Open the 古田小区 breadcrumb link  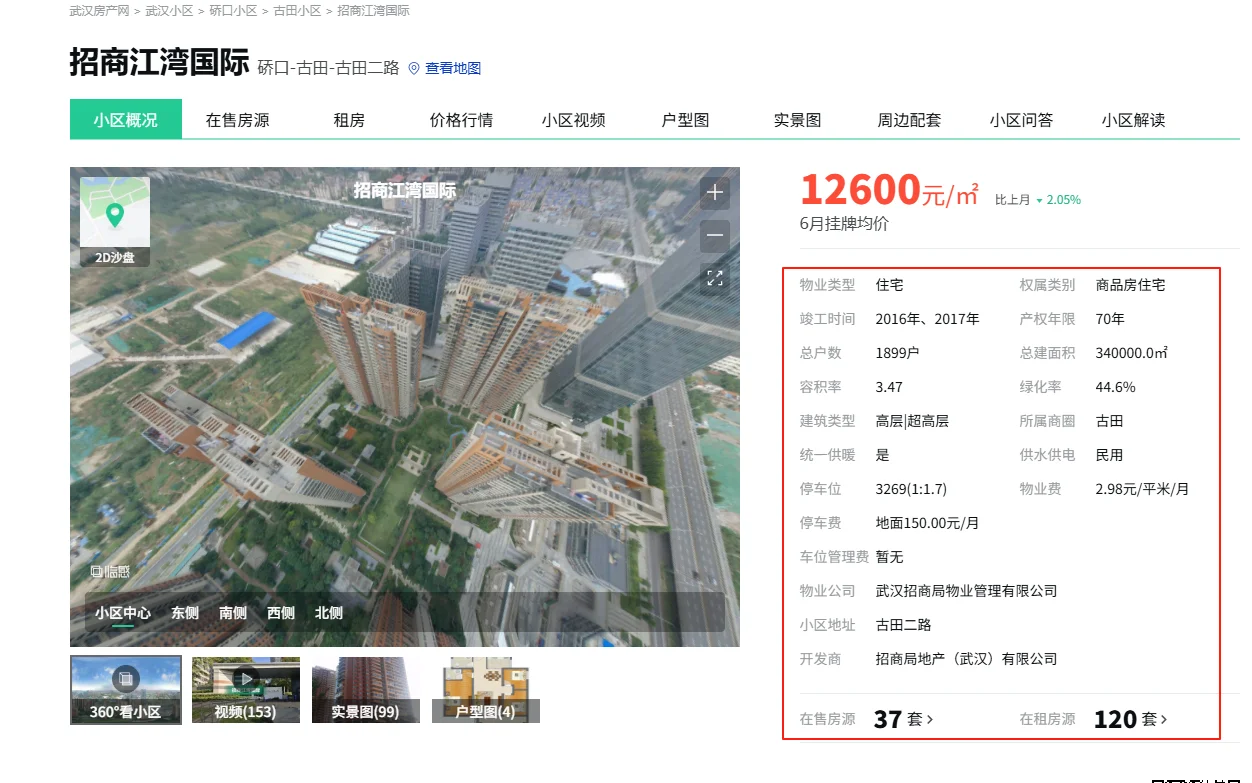pos(297,11)
